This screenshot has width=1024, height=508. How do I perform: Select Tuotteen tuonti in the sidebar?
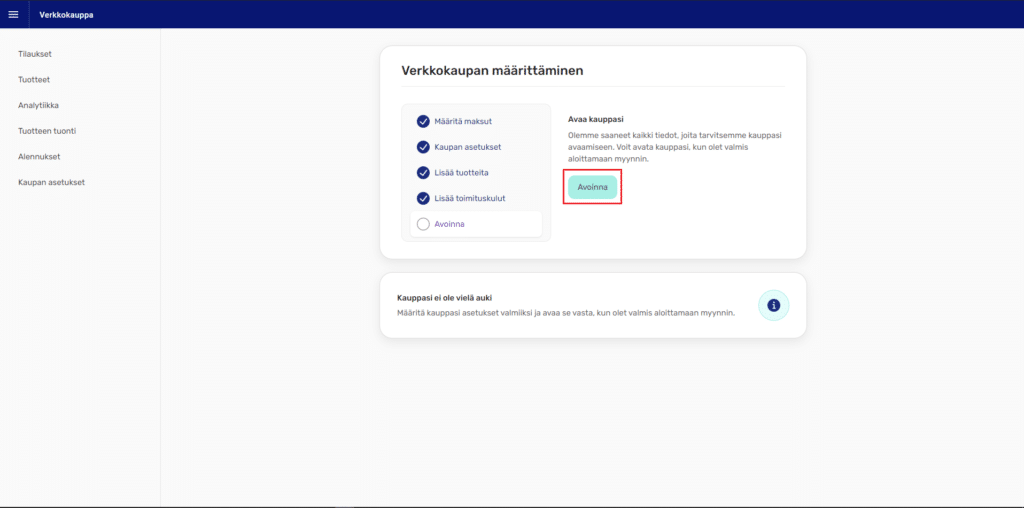tap(47, 131)
